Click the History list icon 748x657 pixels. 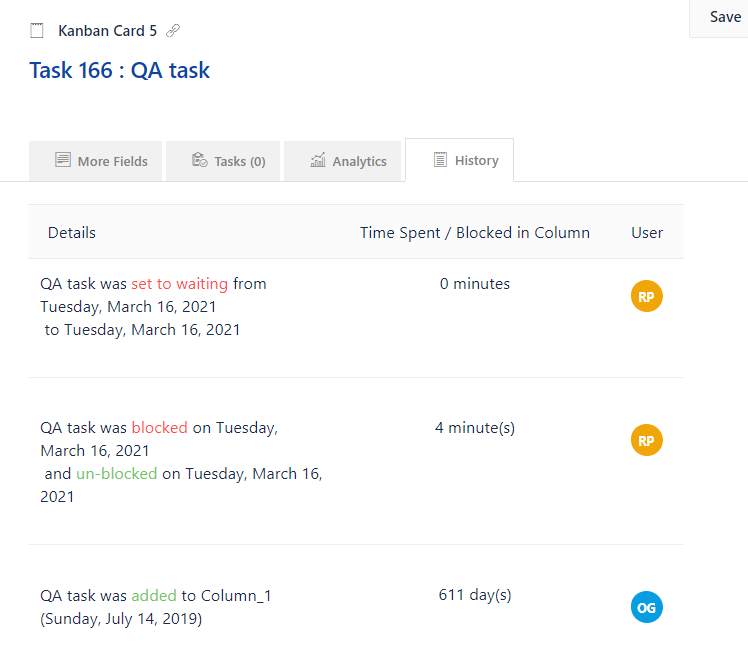pyautogui.click(x=440, y=159)
